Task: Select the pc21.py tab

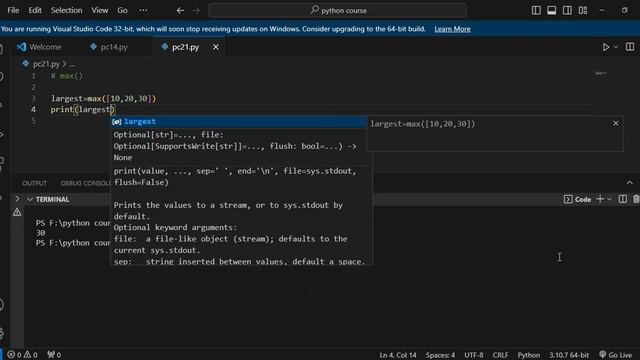Action: [x=186, y=47]
